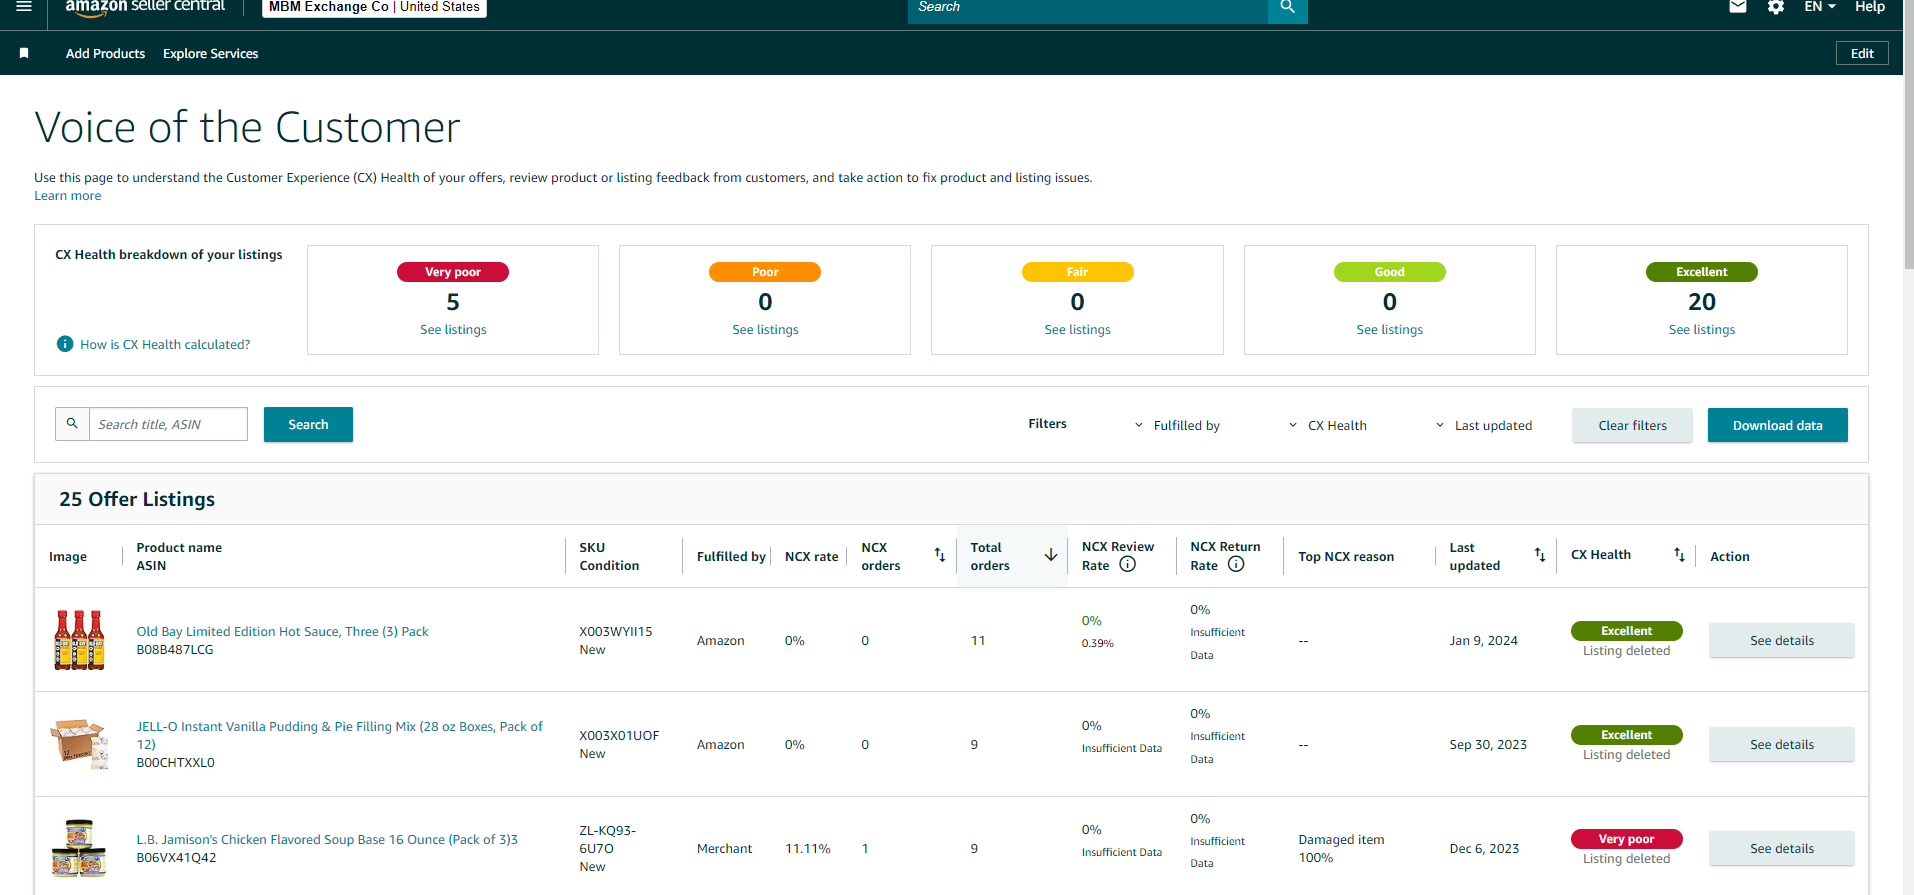Sort by CX Health column arrows
Screen dimensions: 1914x895
tap(1680, 555)
